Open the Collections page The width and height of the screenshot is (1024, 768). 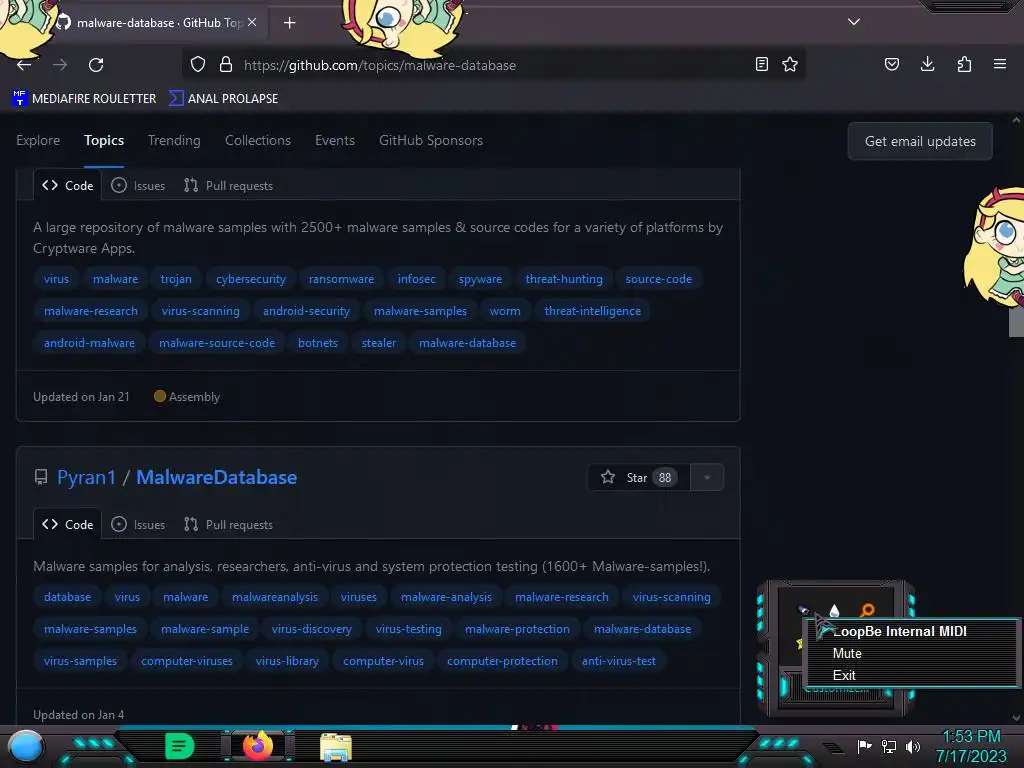pos(258,140)
